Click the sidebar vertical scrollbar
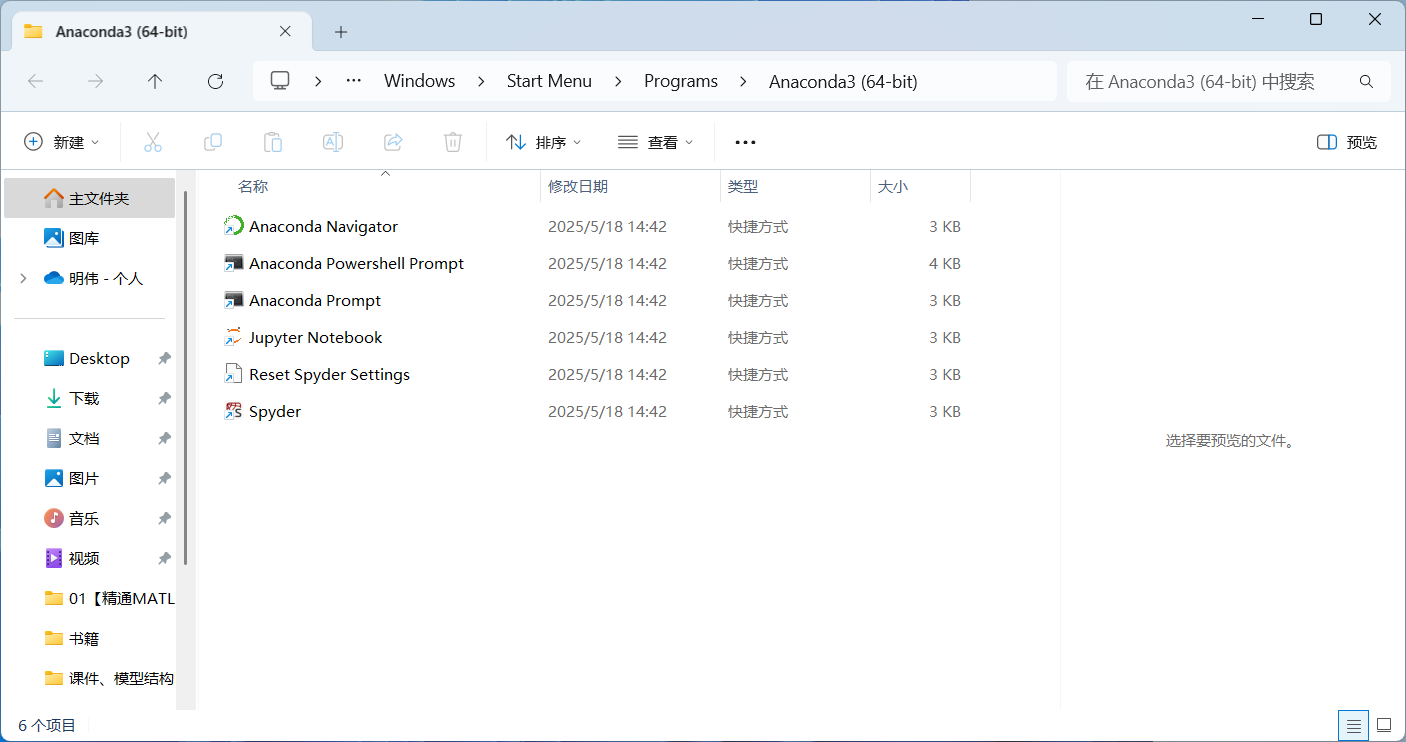Viewport: 1406px width, 742px height. 186,378
